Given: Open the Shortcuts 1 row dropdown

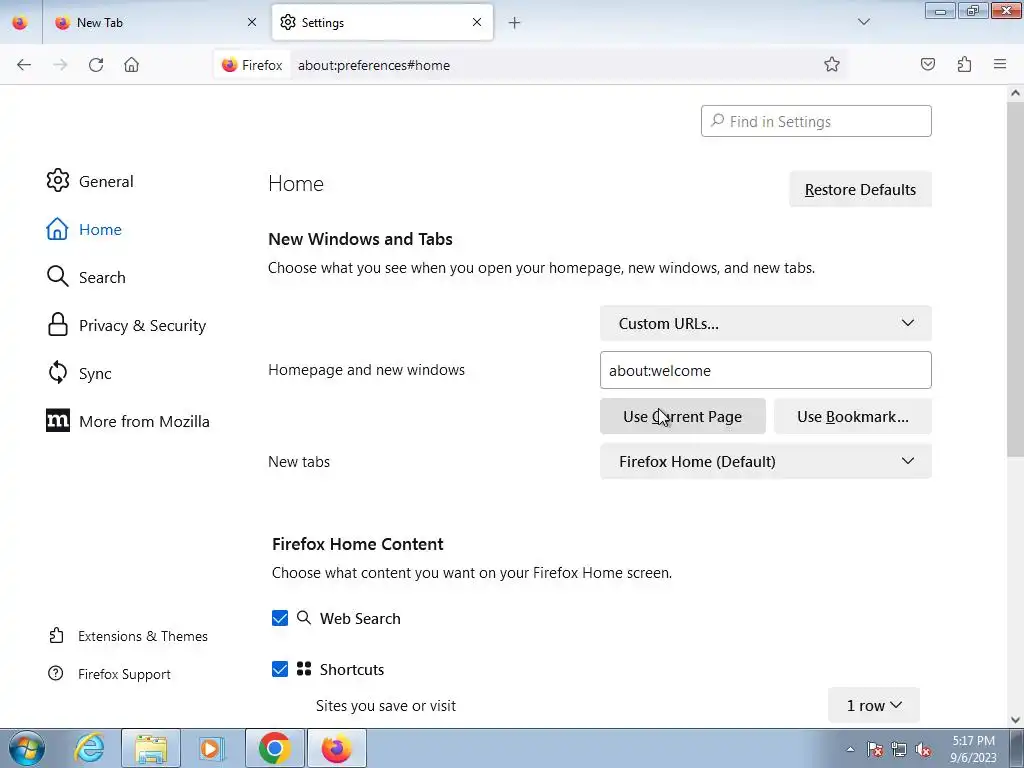Looking at the screenshot, I should [x=874, y=705].
